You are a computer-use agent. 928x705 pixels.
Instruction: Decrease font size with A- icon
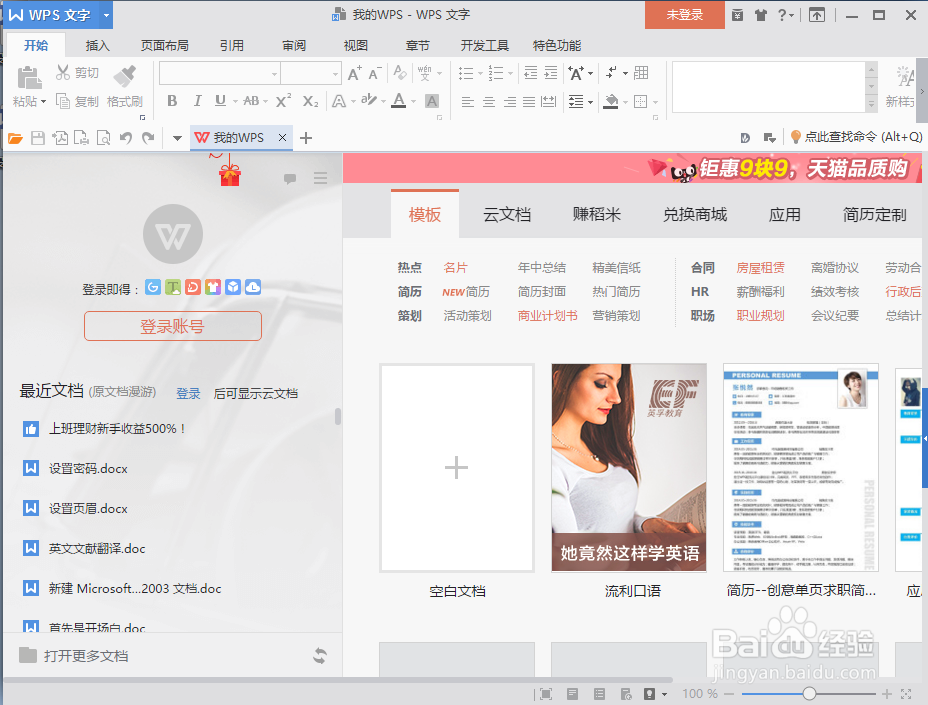(375, 73)
